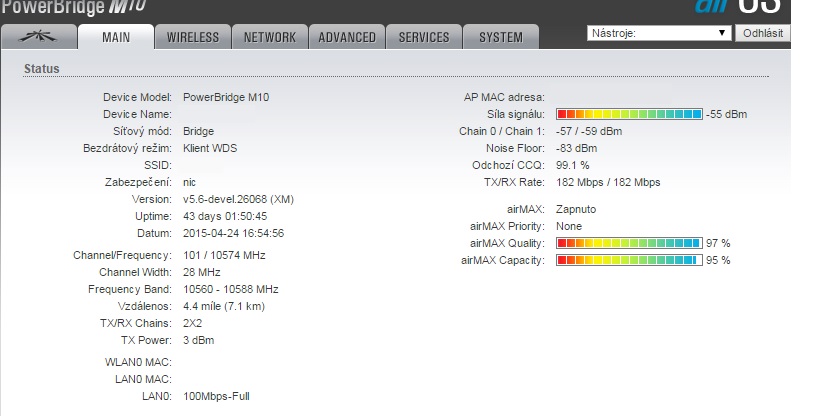819x416 pixels.
Task: Click the Device Name label
Action: tap(137, 114)
